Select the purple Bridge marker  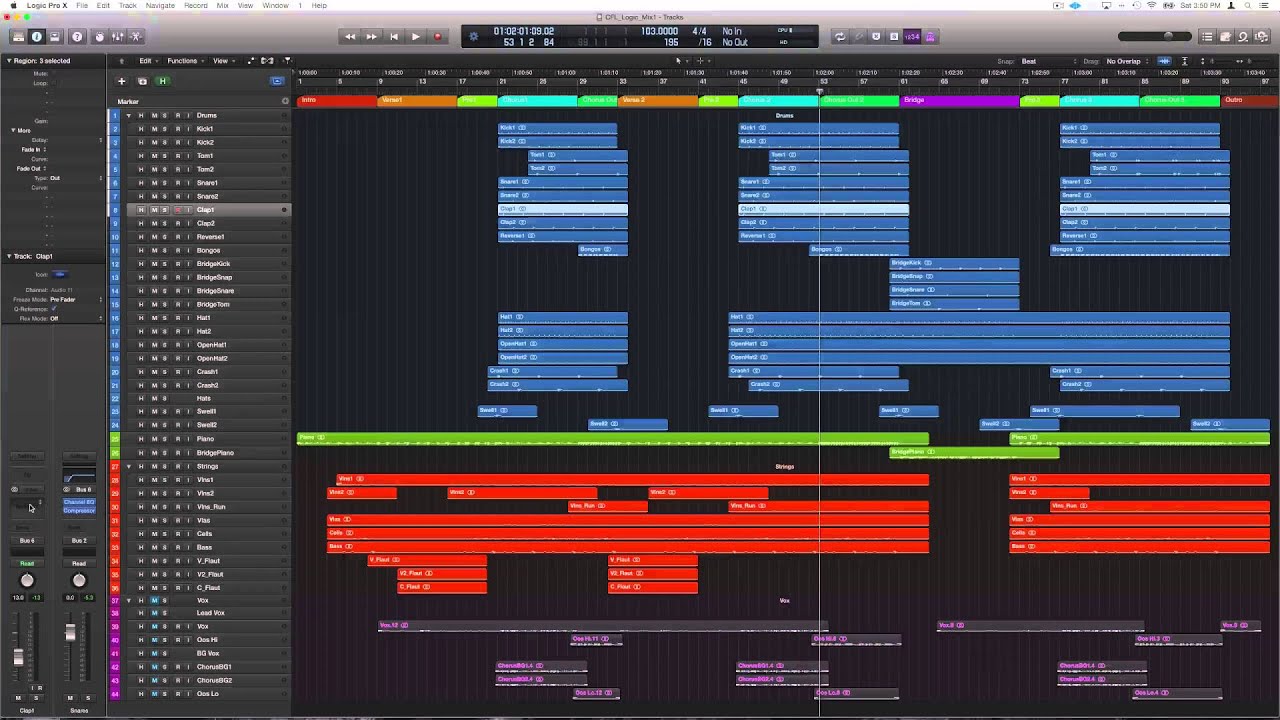pyautogui.click(x=960, y=100)
